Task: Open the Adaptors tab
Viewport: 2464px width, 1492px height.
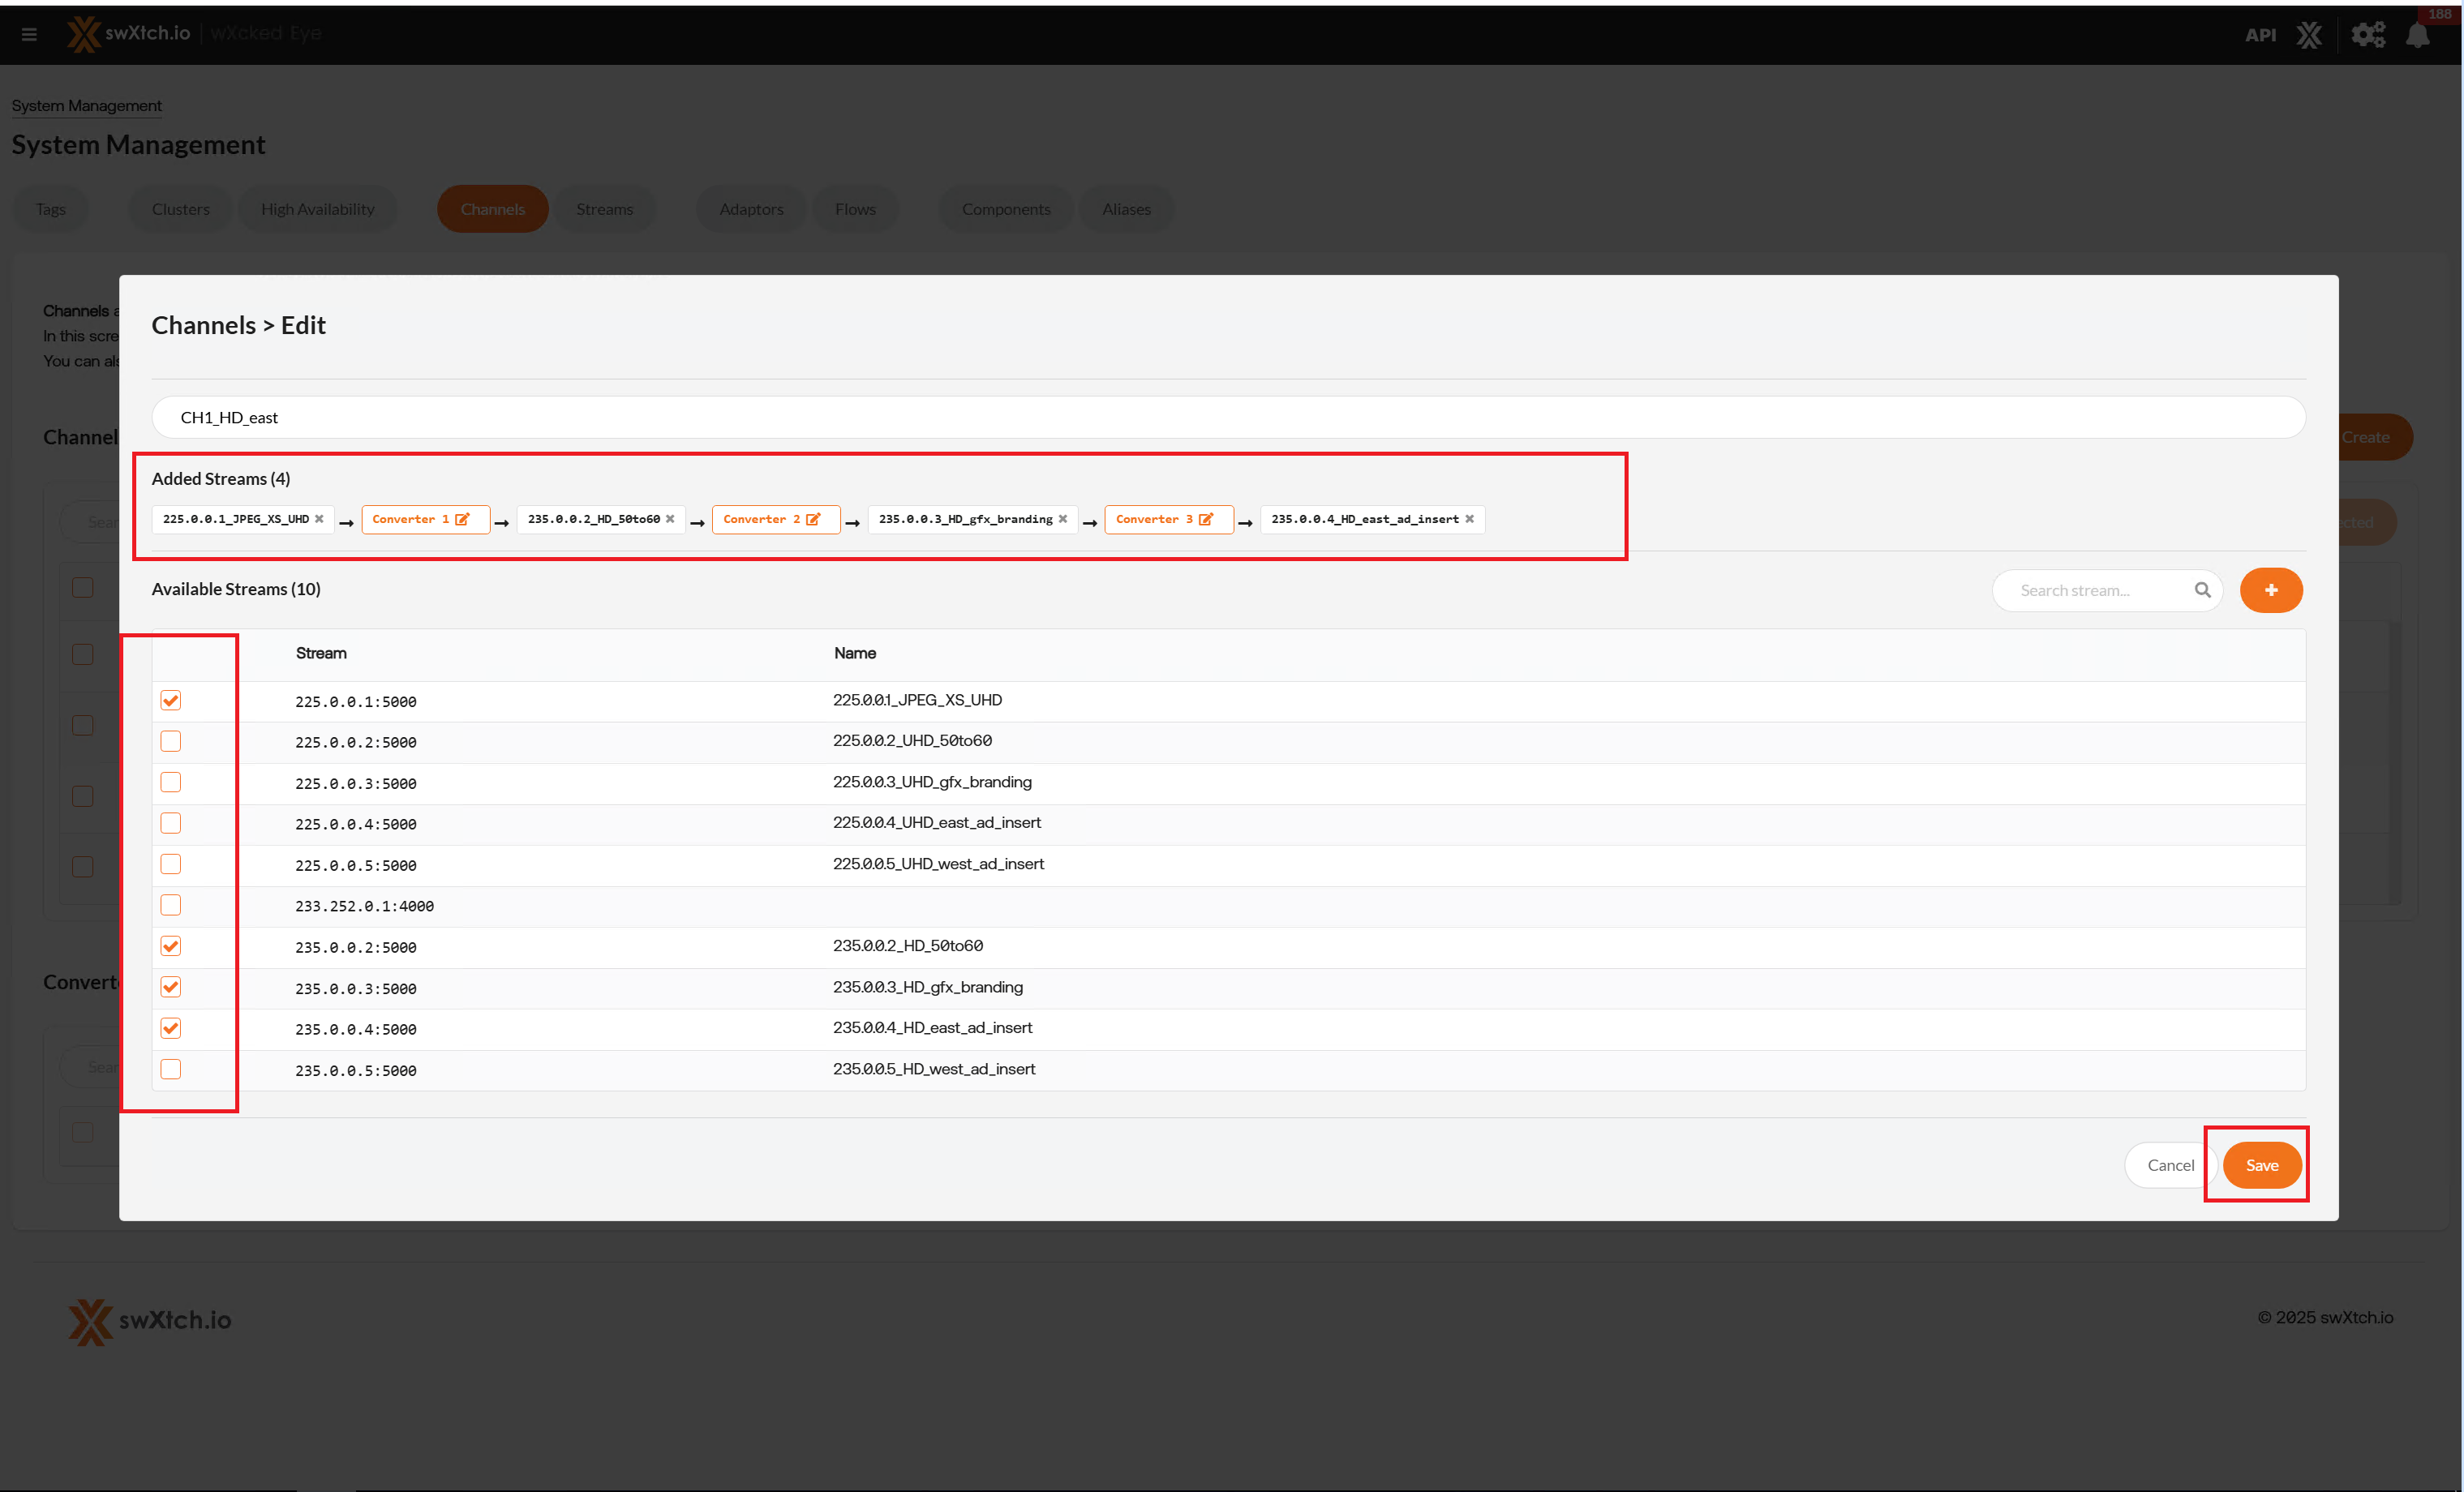Action: coord(751,209)
